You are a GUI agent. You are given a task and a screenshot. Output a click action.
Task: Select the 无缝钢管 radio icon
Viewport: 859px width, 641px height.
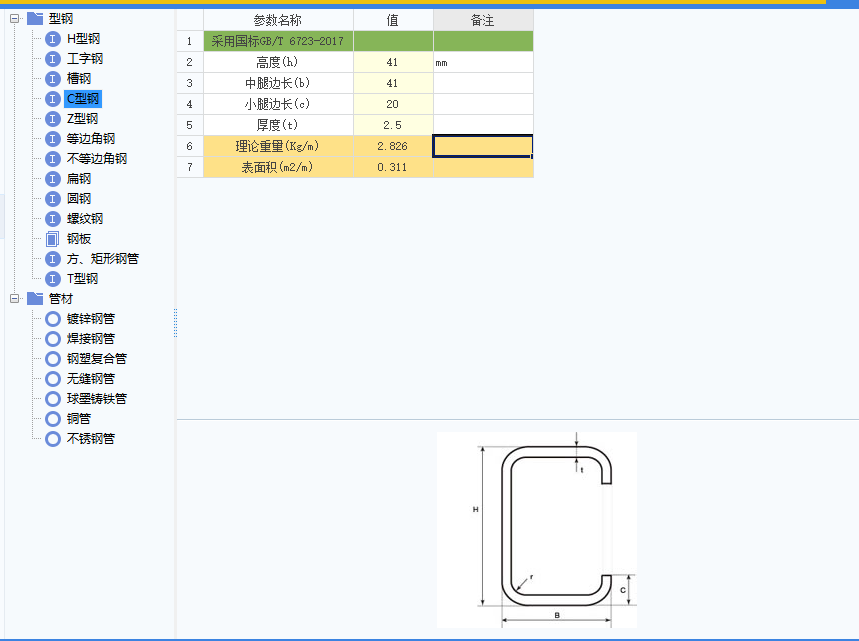tap(52, 378)
